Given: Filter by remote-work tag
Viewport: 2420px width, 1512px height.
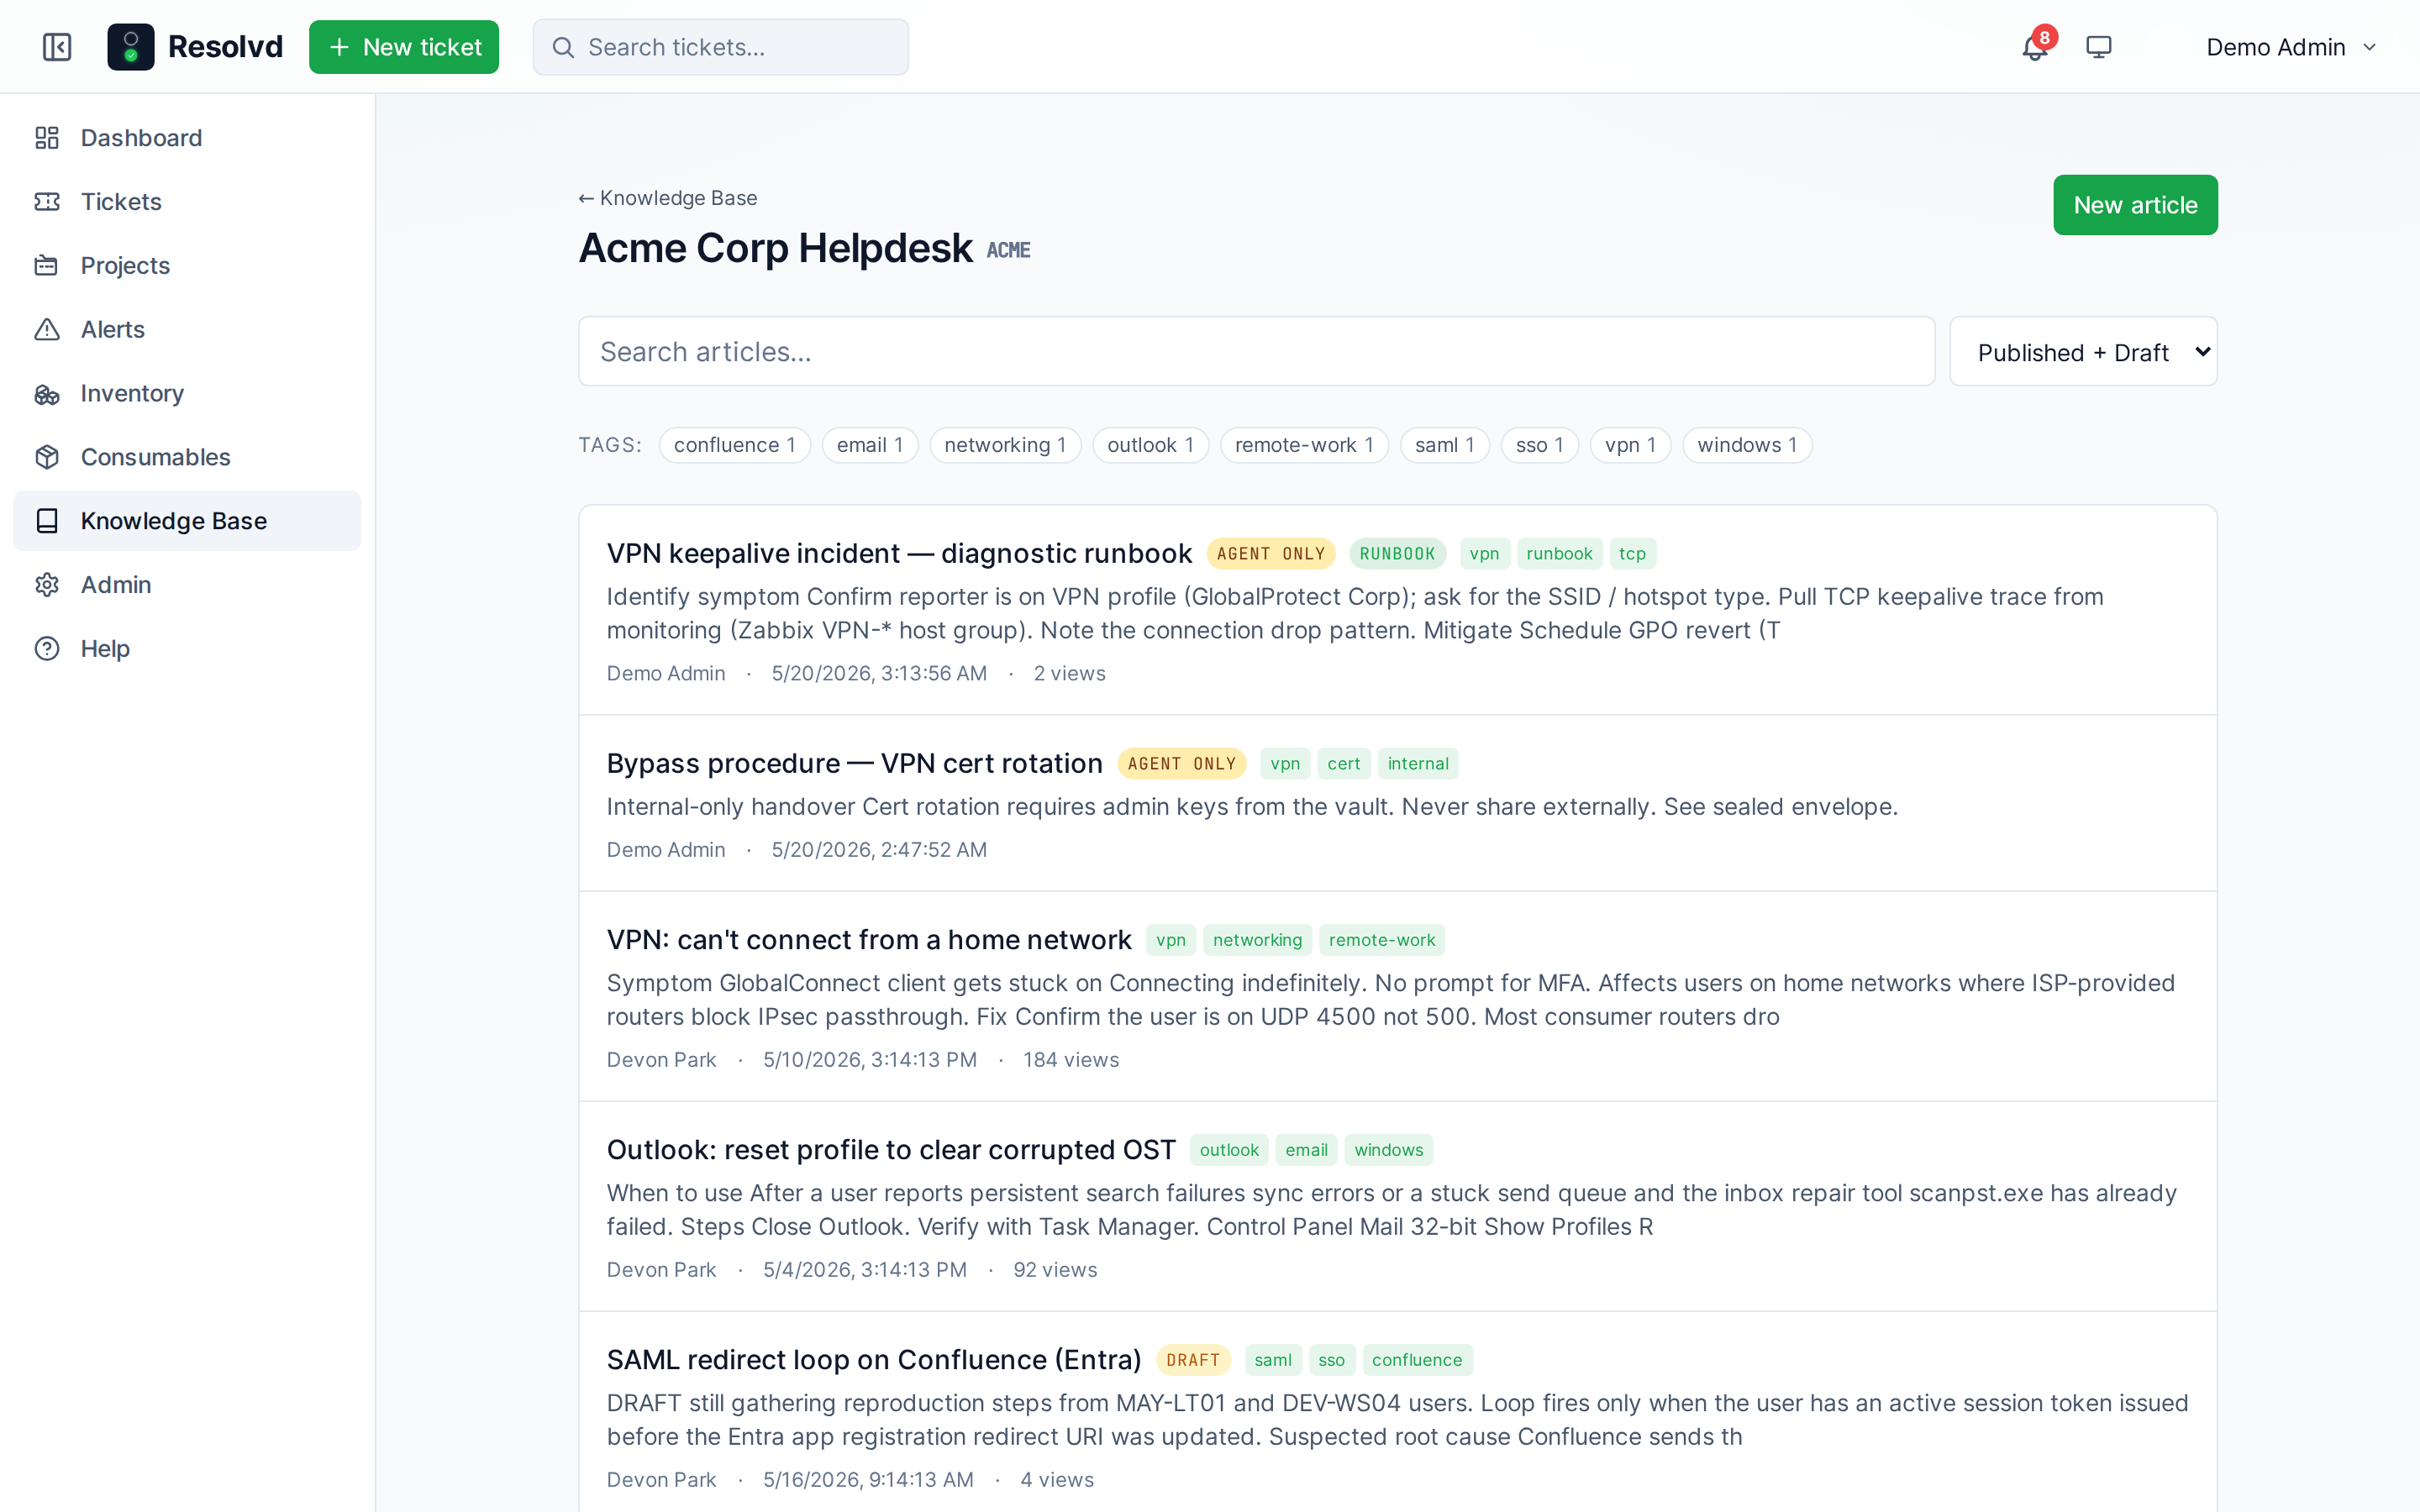Looking at the screenshot, I should [x=1304, y=445].
